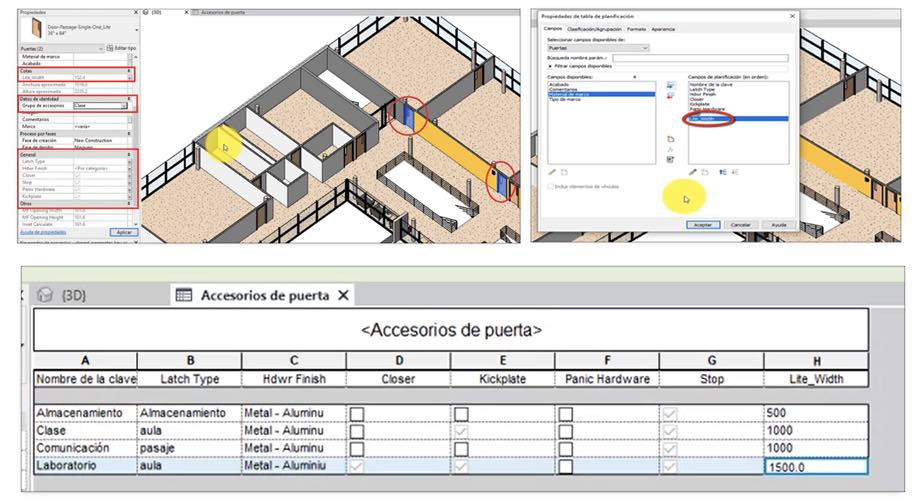Collapse the Proceso por fases group
Screen dimensions: 920x502
coord(130,134)
